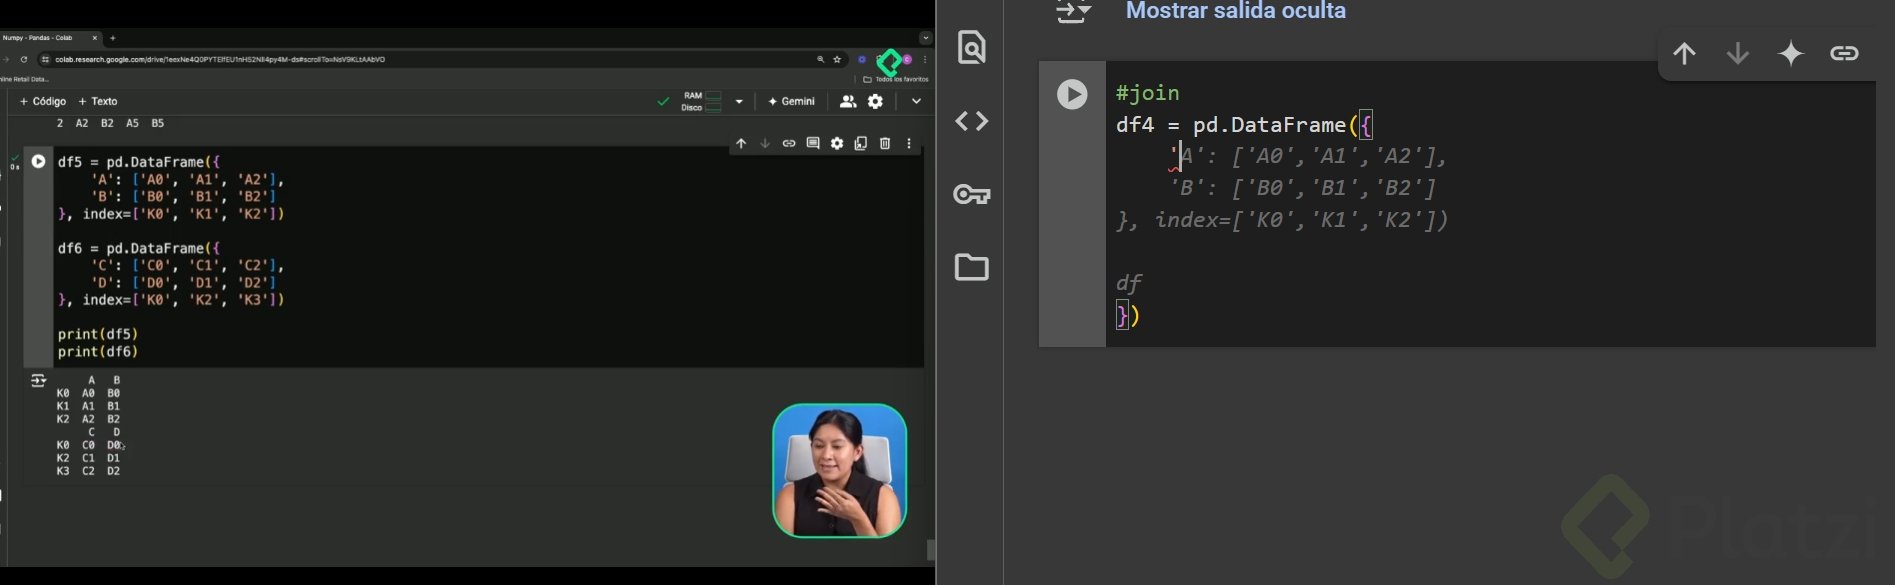
Task: Add a new Código cell
Action: coord(43,101)
